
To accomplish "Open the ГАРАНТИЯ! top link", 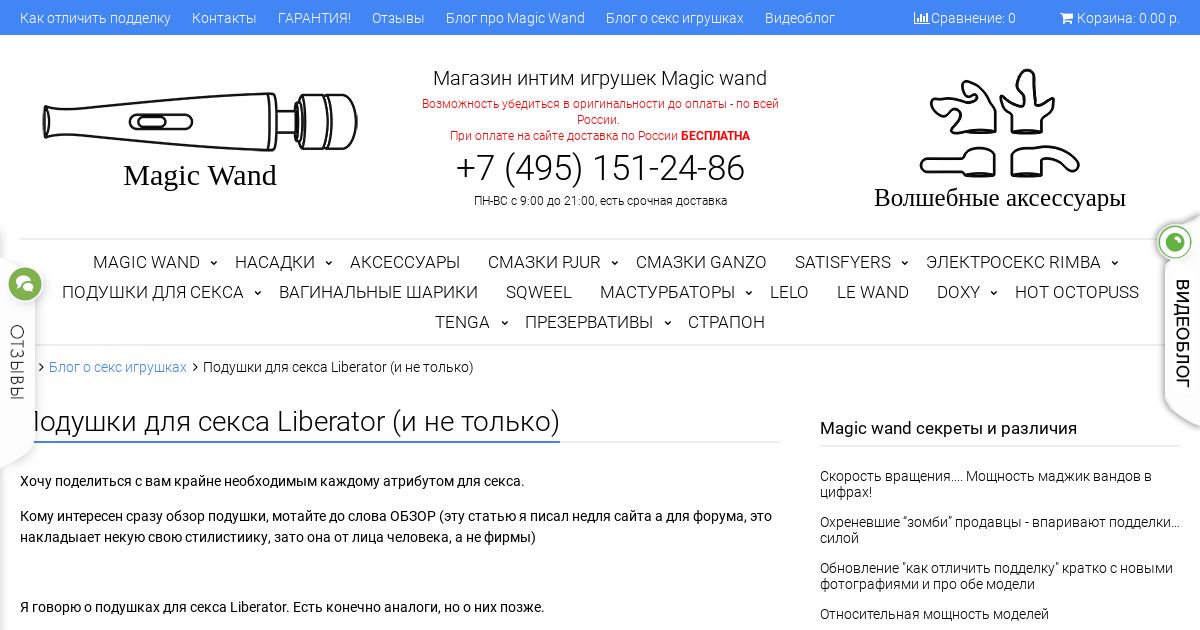I will [x=314, y=18].
